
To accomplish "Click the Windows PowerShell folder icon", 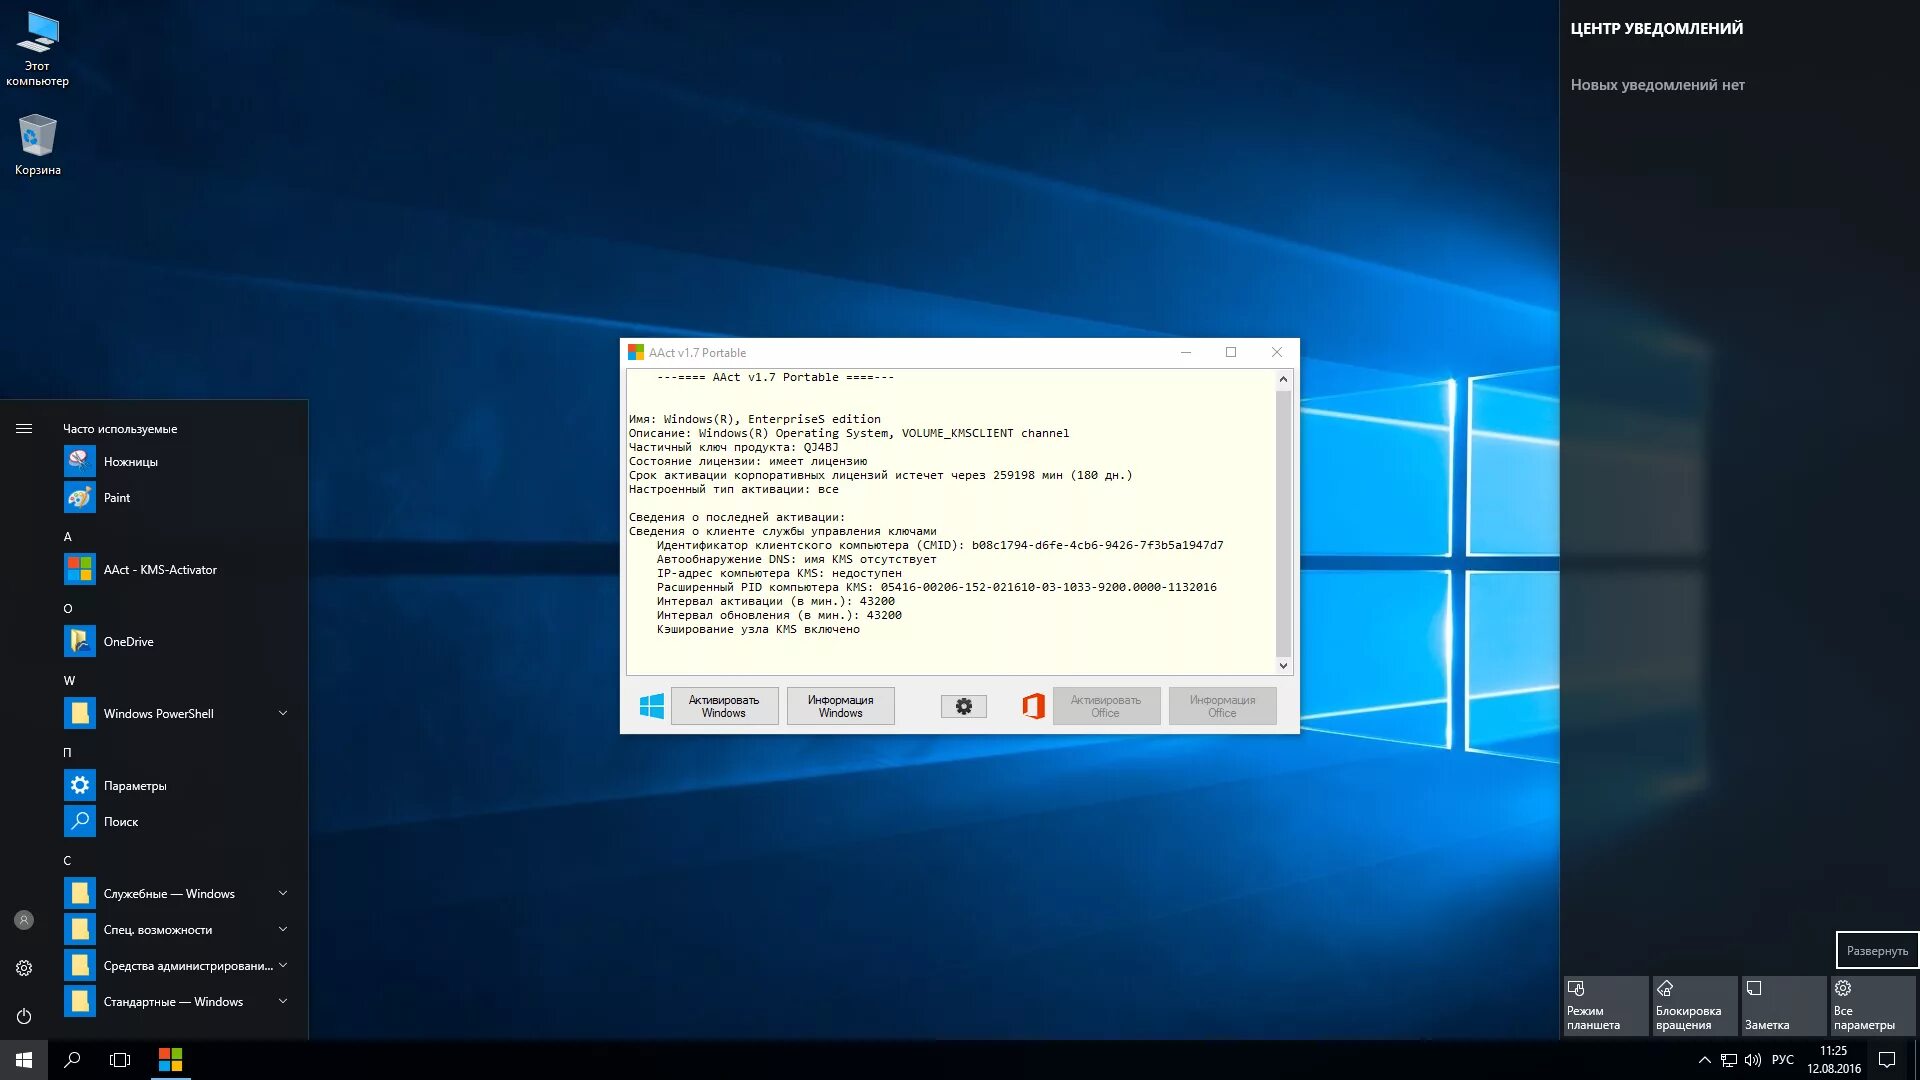I will (80, 714).
